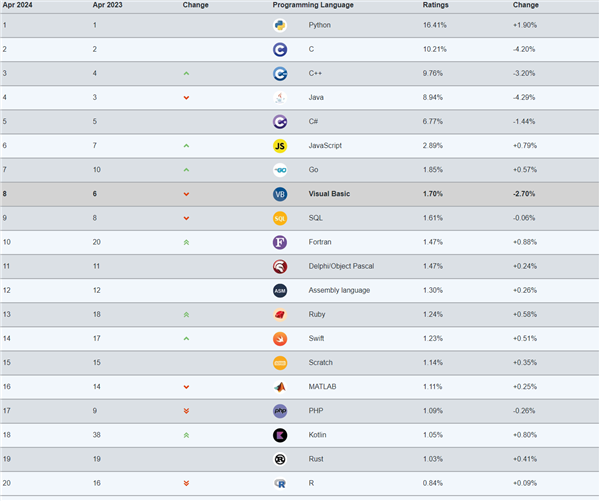
Task: Click the Swift logo icon
Action: (280, 338)
